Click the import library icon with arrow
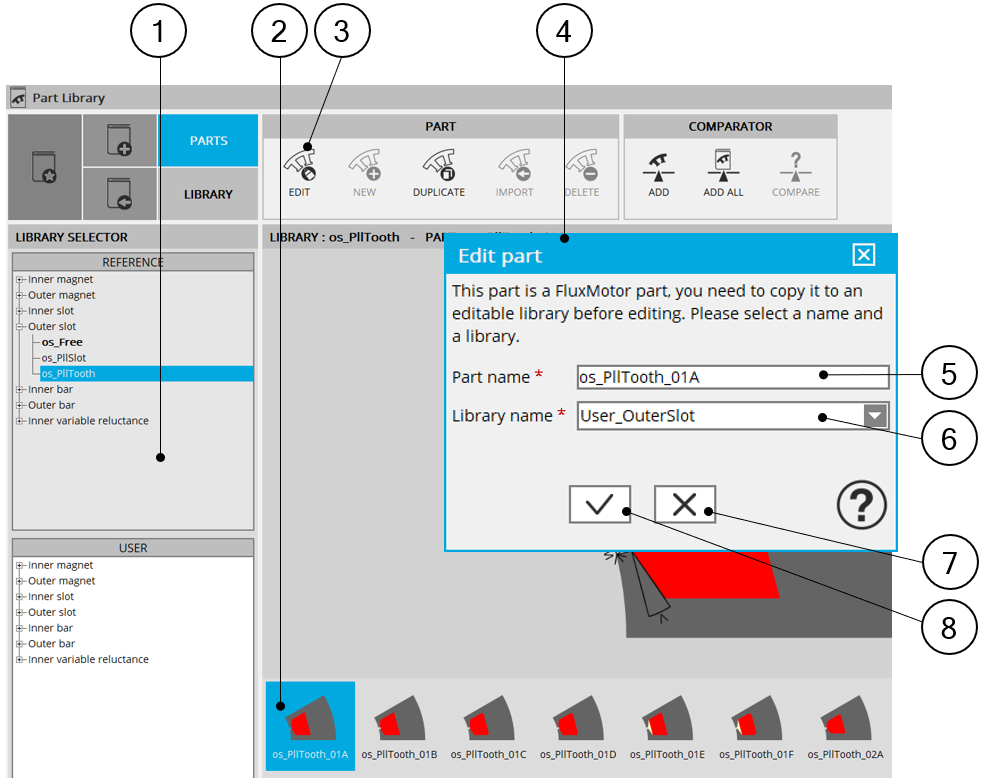 120,194
